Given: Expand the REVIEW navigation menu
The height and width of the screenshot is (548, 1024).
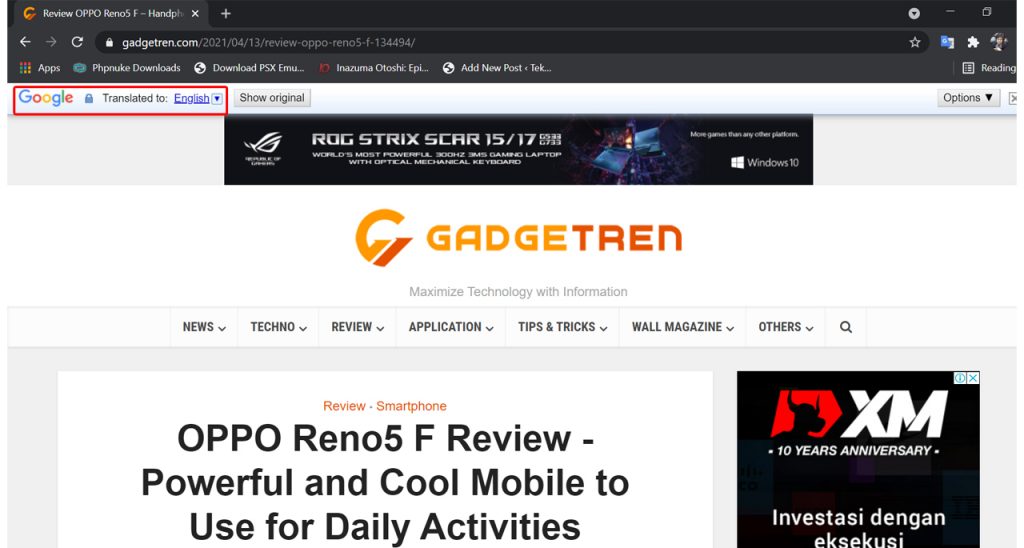Looking at the screenshot, I should click(x=358, y=327).
